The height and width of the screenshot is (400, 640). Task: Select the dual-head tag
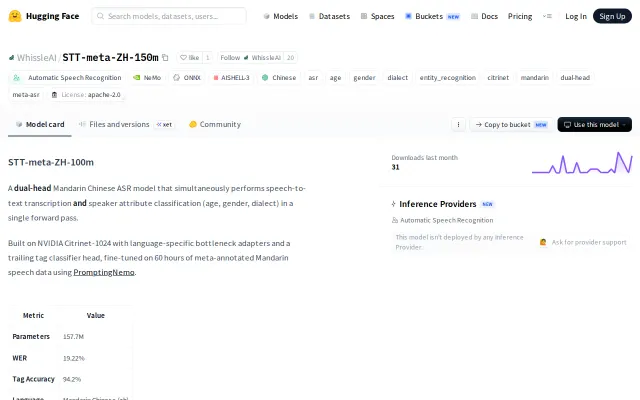[575, 78]
